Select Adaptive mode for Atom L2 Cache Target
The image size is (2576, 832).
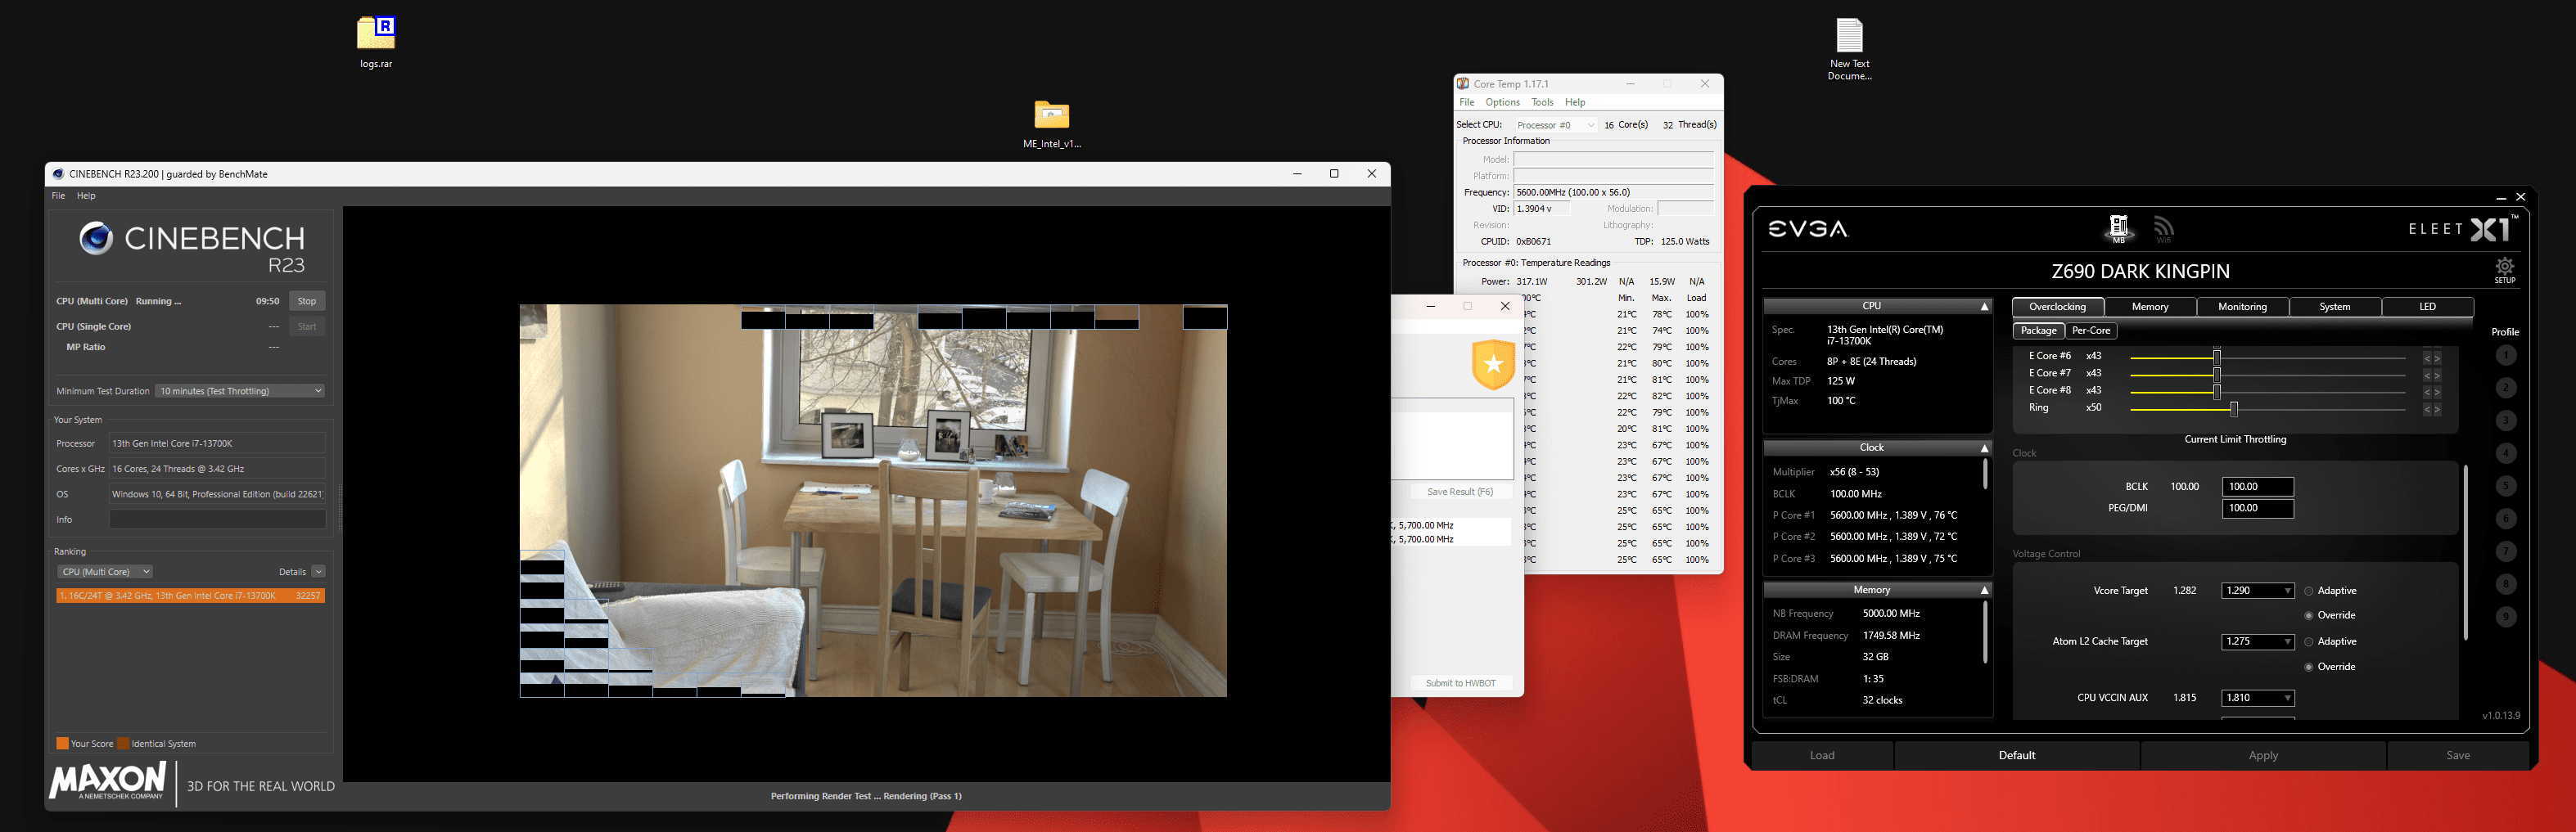pyautogui.click(x=2309, y=642)
